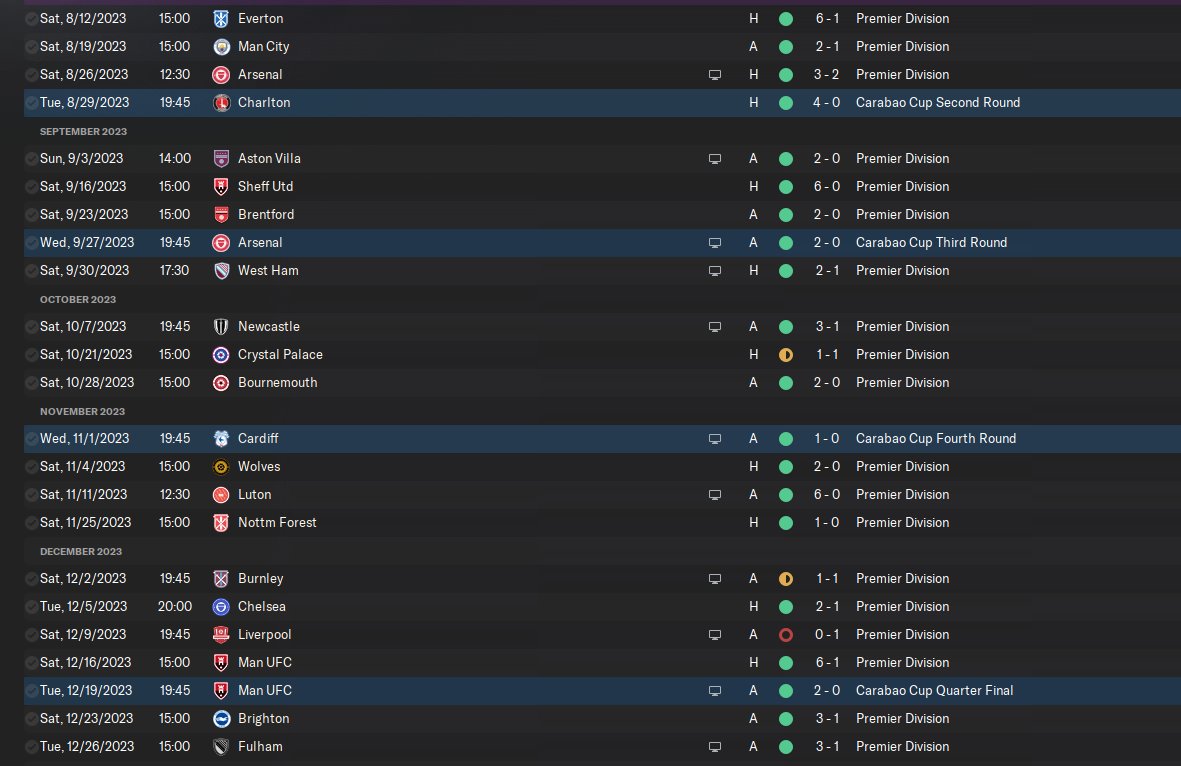Image resolution: width=1181 pixels, height=766 pixels.
Task: Click the Everton club badge
Action: (x=221, y=19)
